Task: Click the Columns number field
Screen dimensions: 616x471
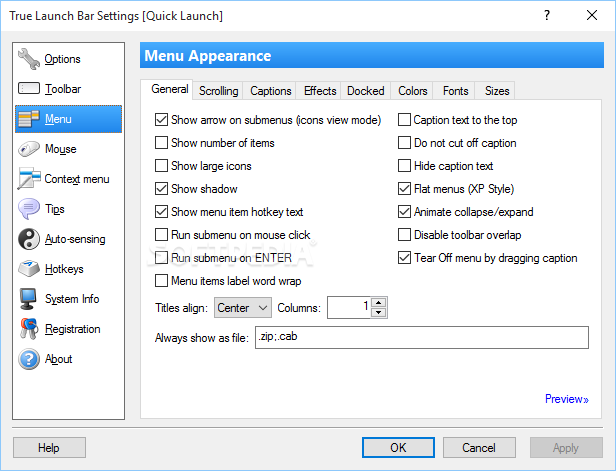Action: [349, 308]
